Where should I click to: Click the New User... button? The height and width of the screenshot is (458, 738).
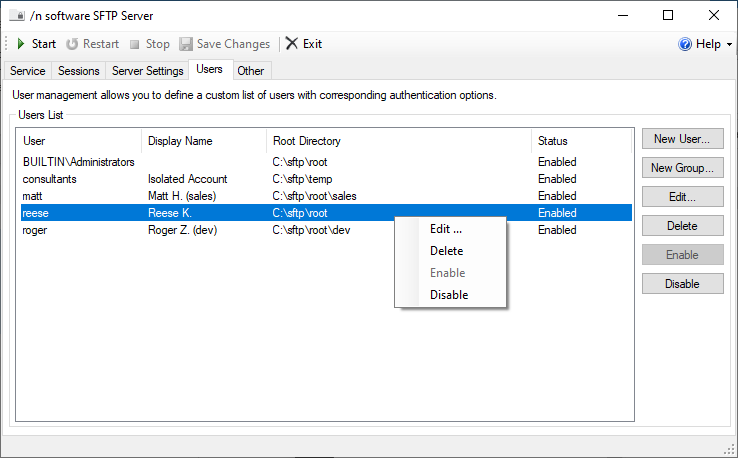[682, 139]
